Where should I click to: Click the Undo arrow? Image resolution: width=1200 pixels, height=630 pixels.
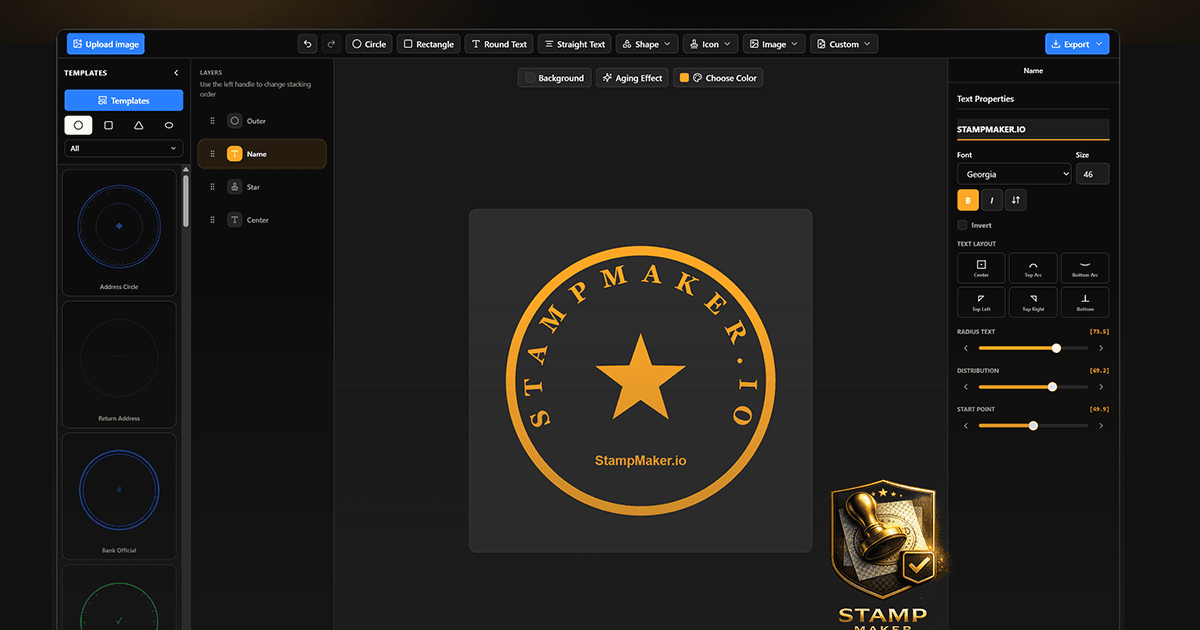tap(308, 43)
